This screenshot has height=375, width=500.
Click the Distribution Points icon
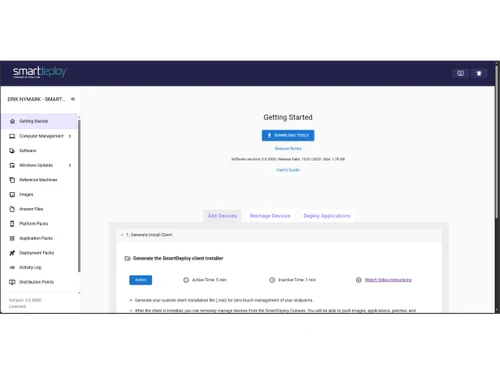click(x=12, y=282)
